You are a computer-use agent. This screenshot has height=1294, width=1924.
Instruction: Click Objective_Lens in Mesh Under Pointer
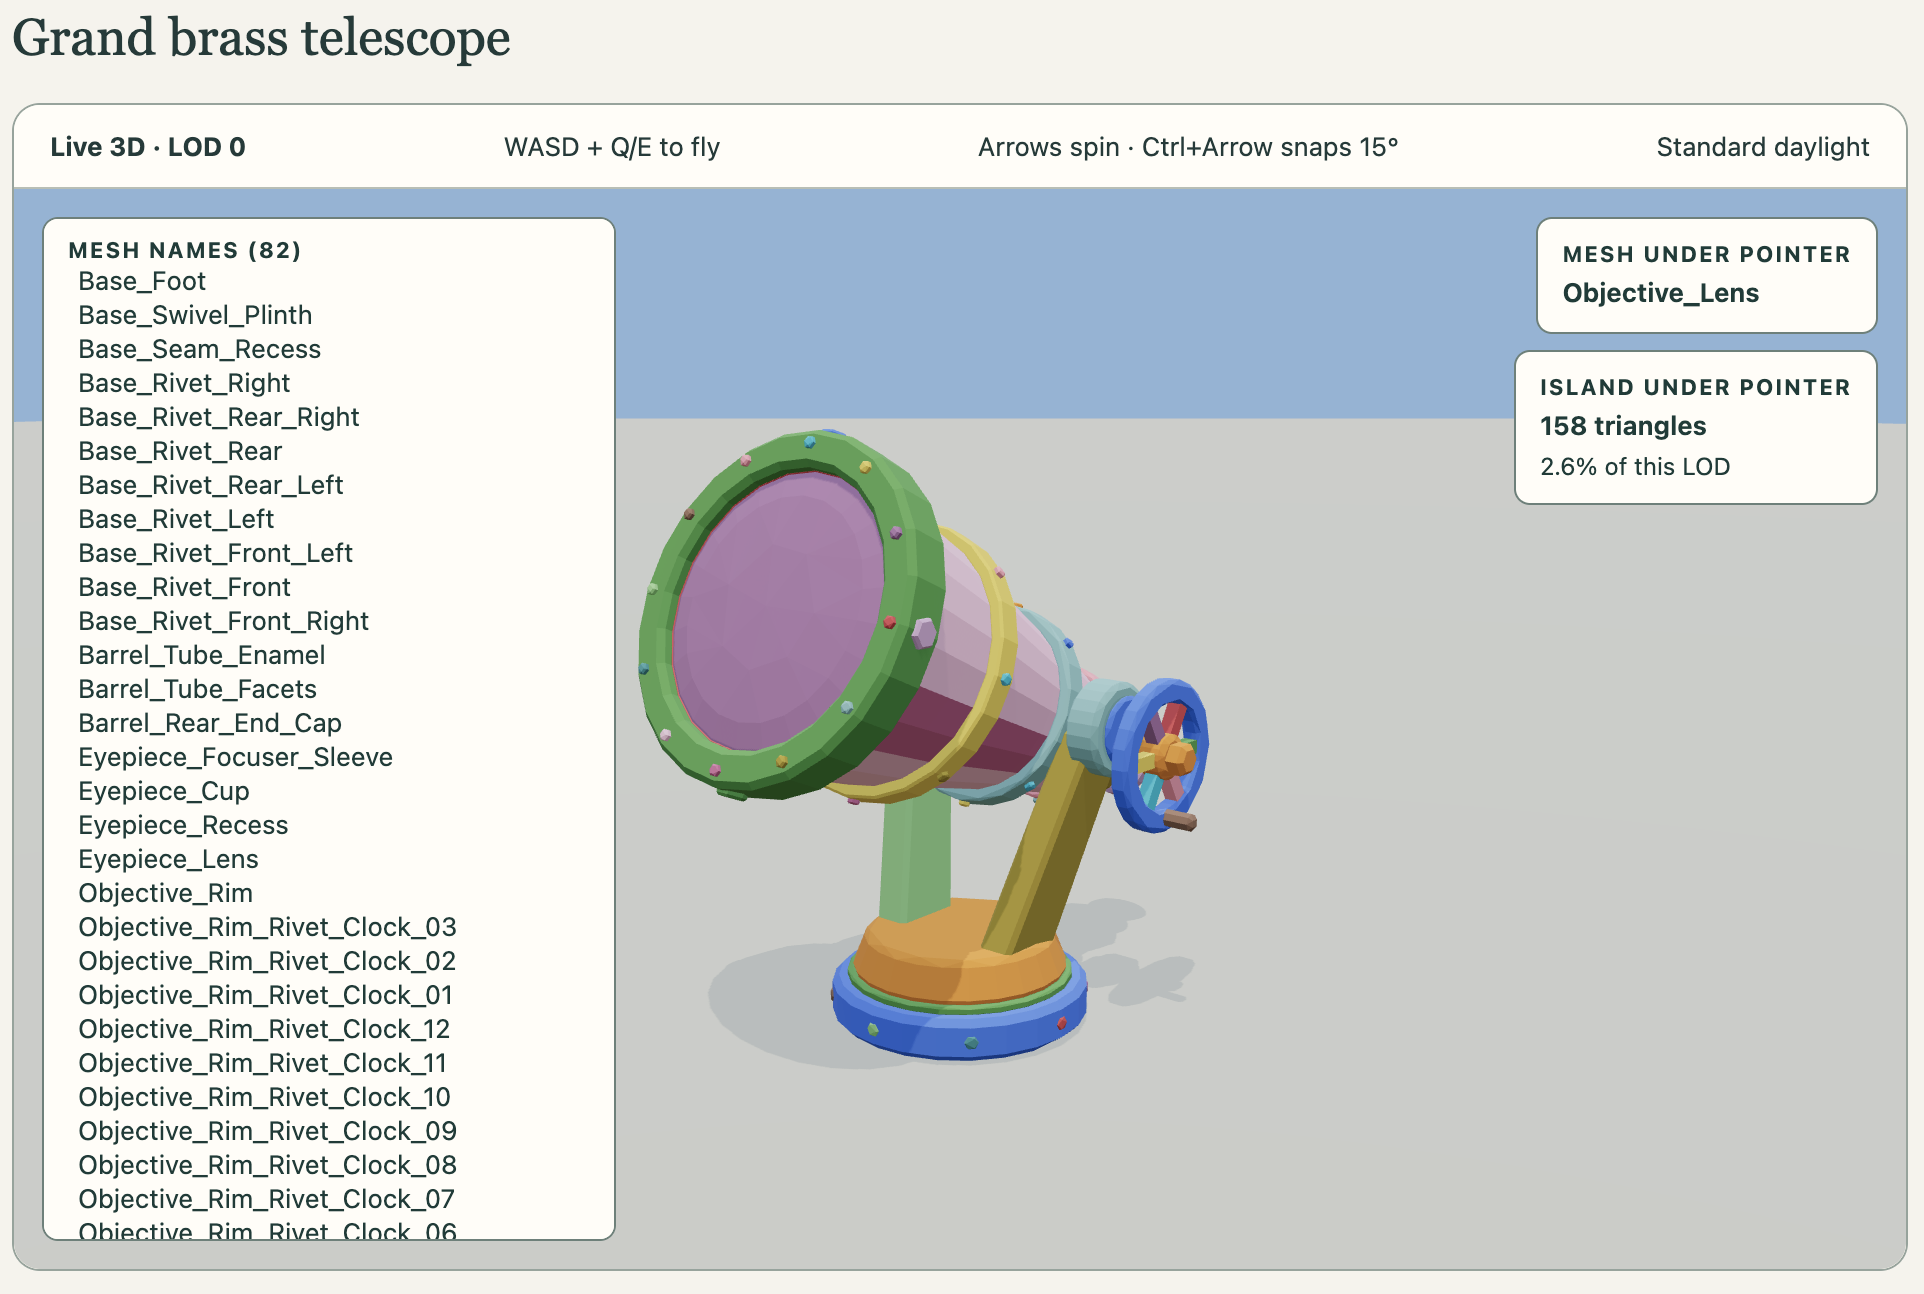(1660, 293)
